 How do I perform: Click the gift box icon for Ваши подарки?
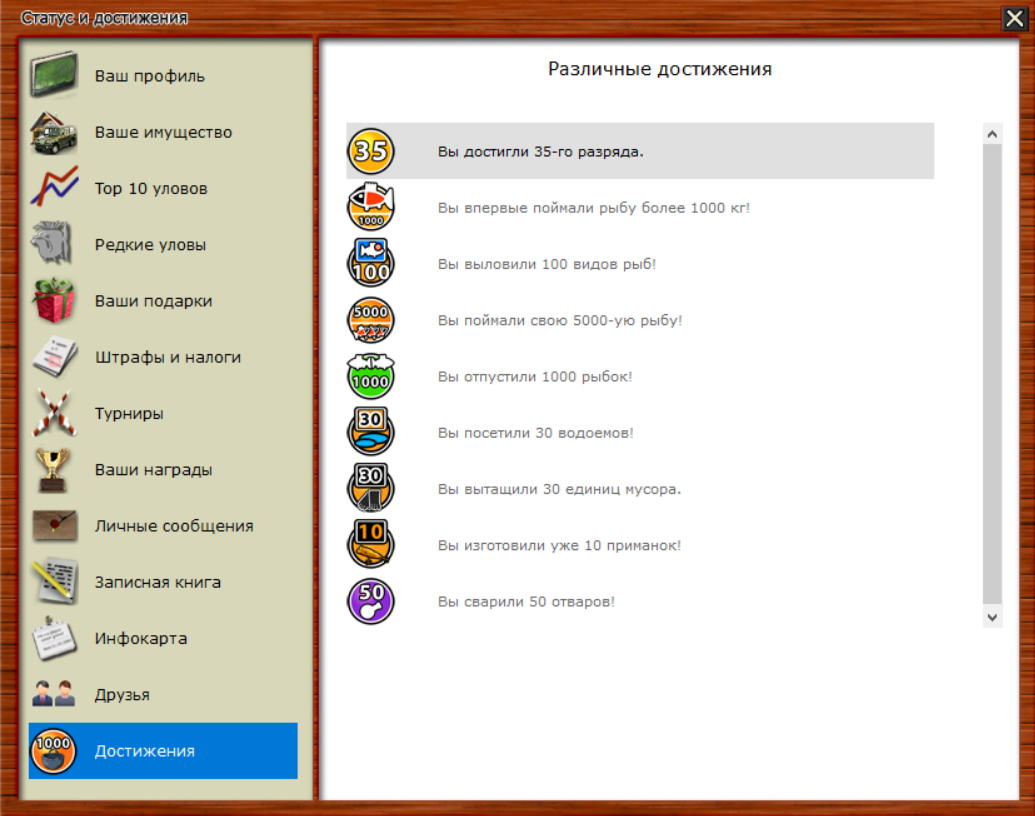coord(54,301)
